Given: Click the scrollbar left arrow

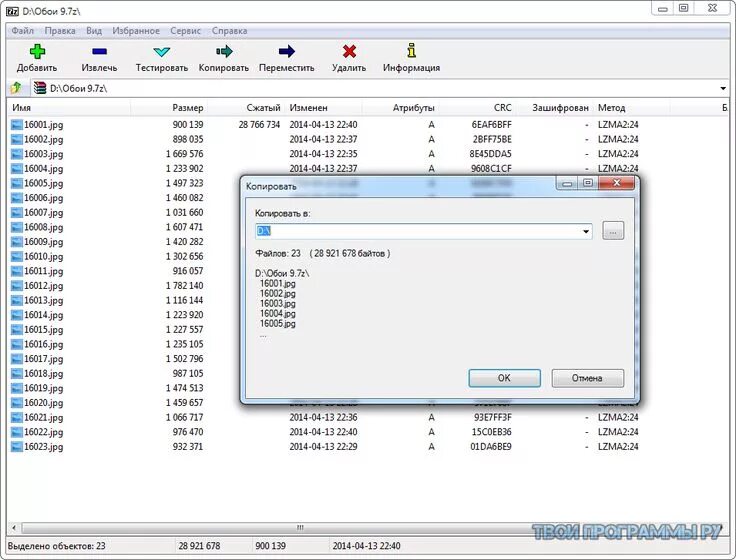Looking at the screenshot, I should (x=14, y=528).
